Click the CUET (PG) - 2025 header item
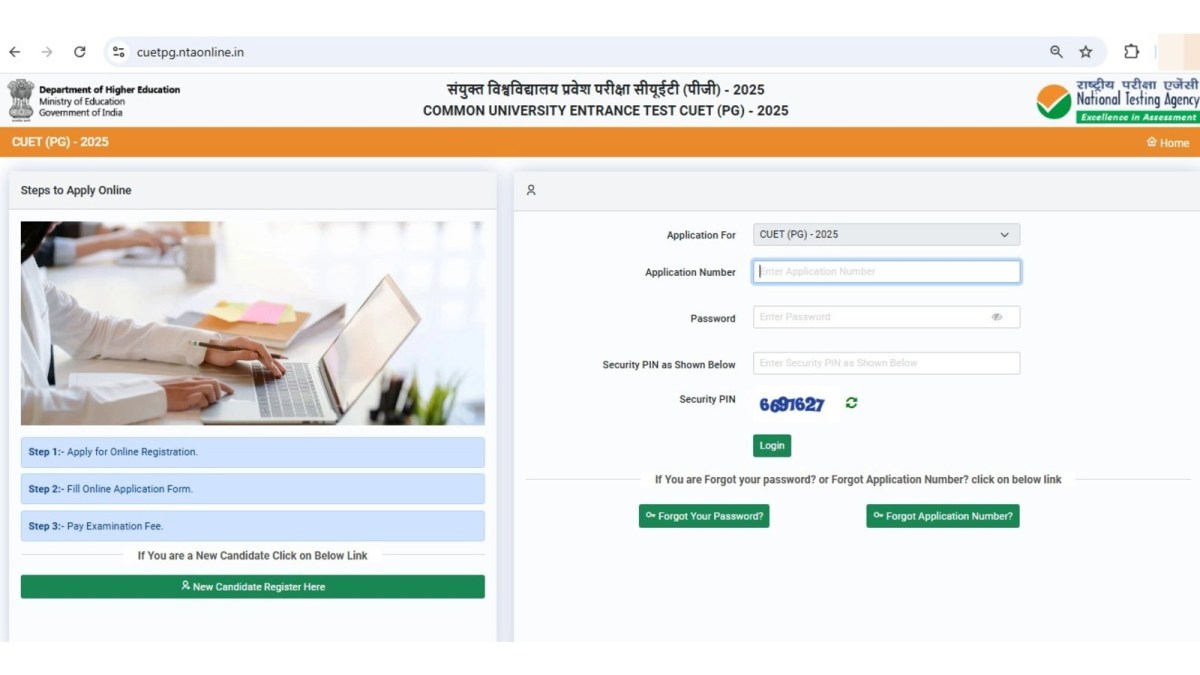The height and width of the screenshot is (675, 1200). tap(60, 142)
